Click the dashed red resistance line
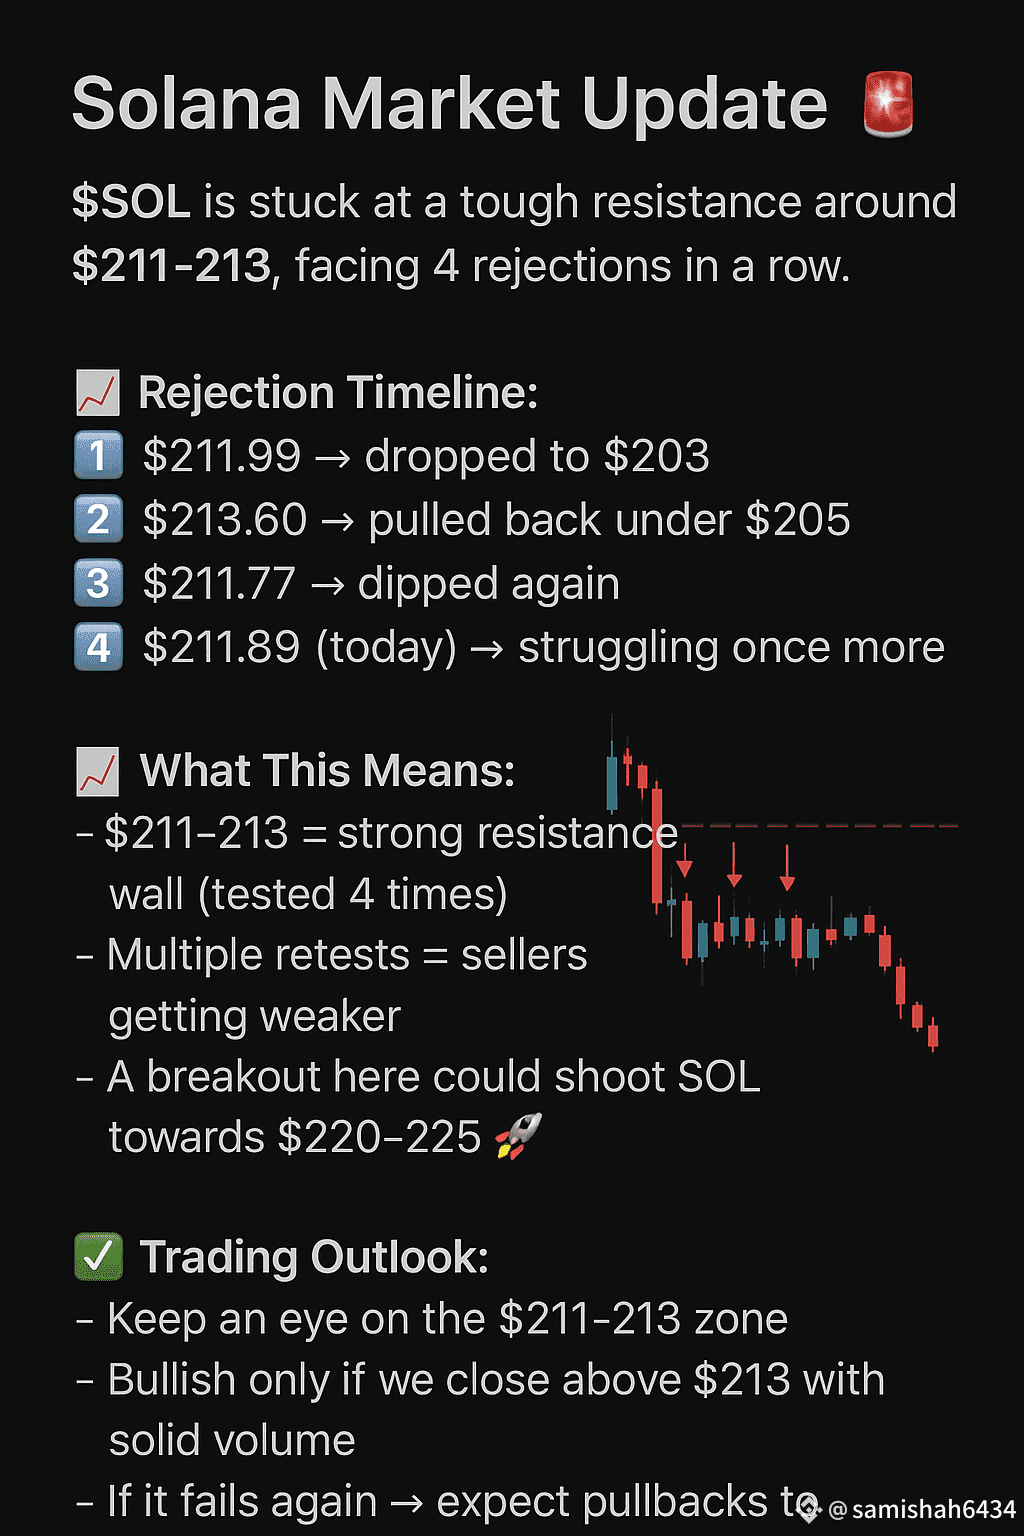The width and height of the screenshot is (1024, 1536). pyautogui.click(x=818, y=826)
